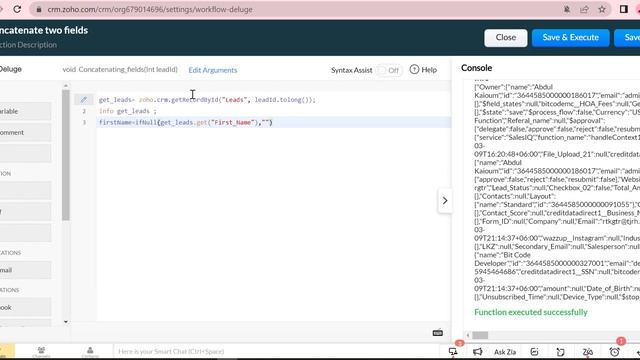The image size is (640, 360).
Task: Click 'Function executed successfully' message
Action: (x=531, y=312)
